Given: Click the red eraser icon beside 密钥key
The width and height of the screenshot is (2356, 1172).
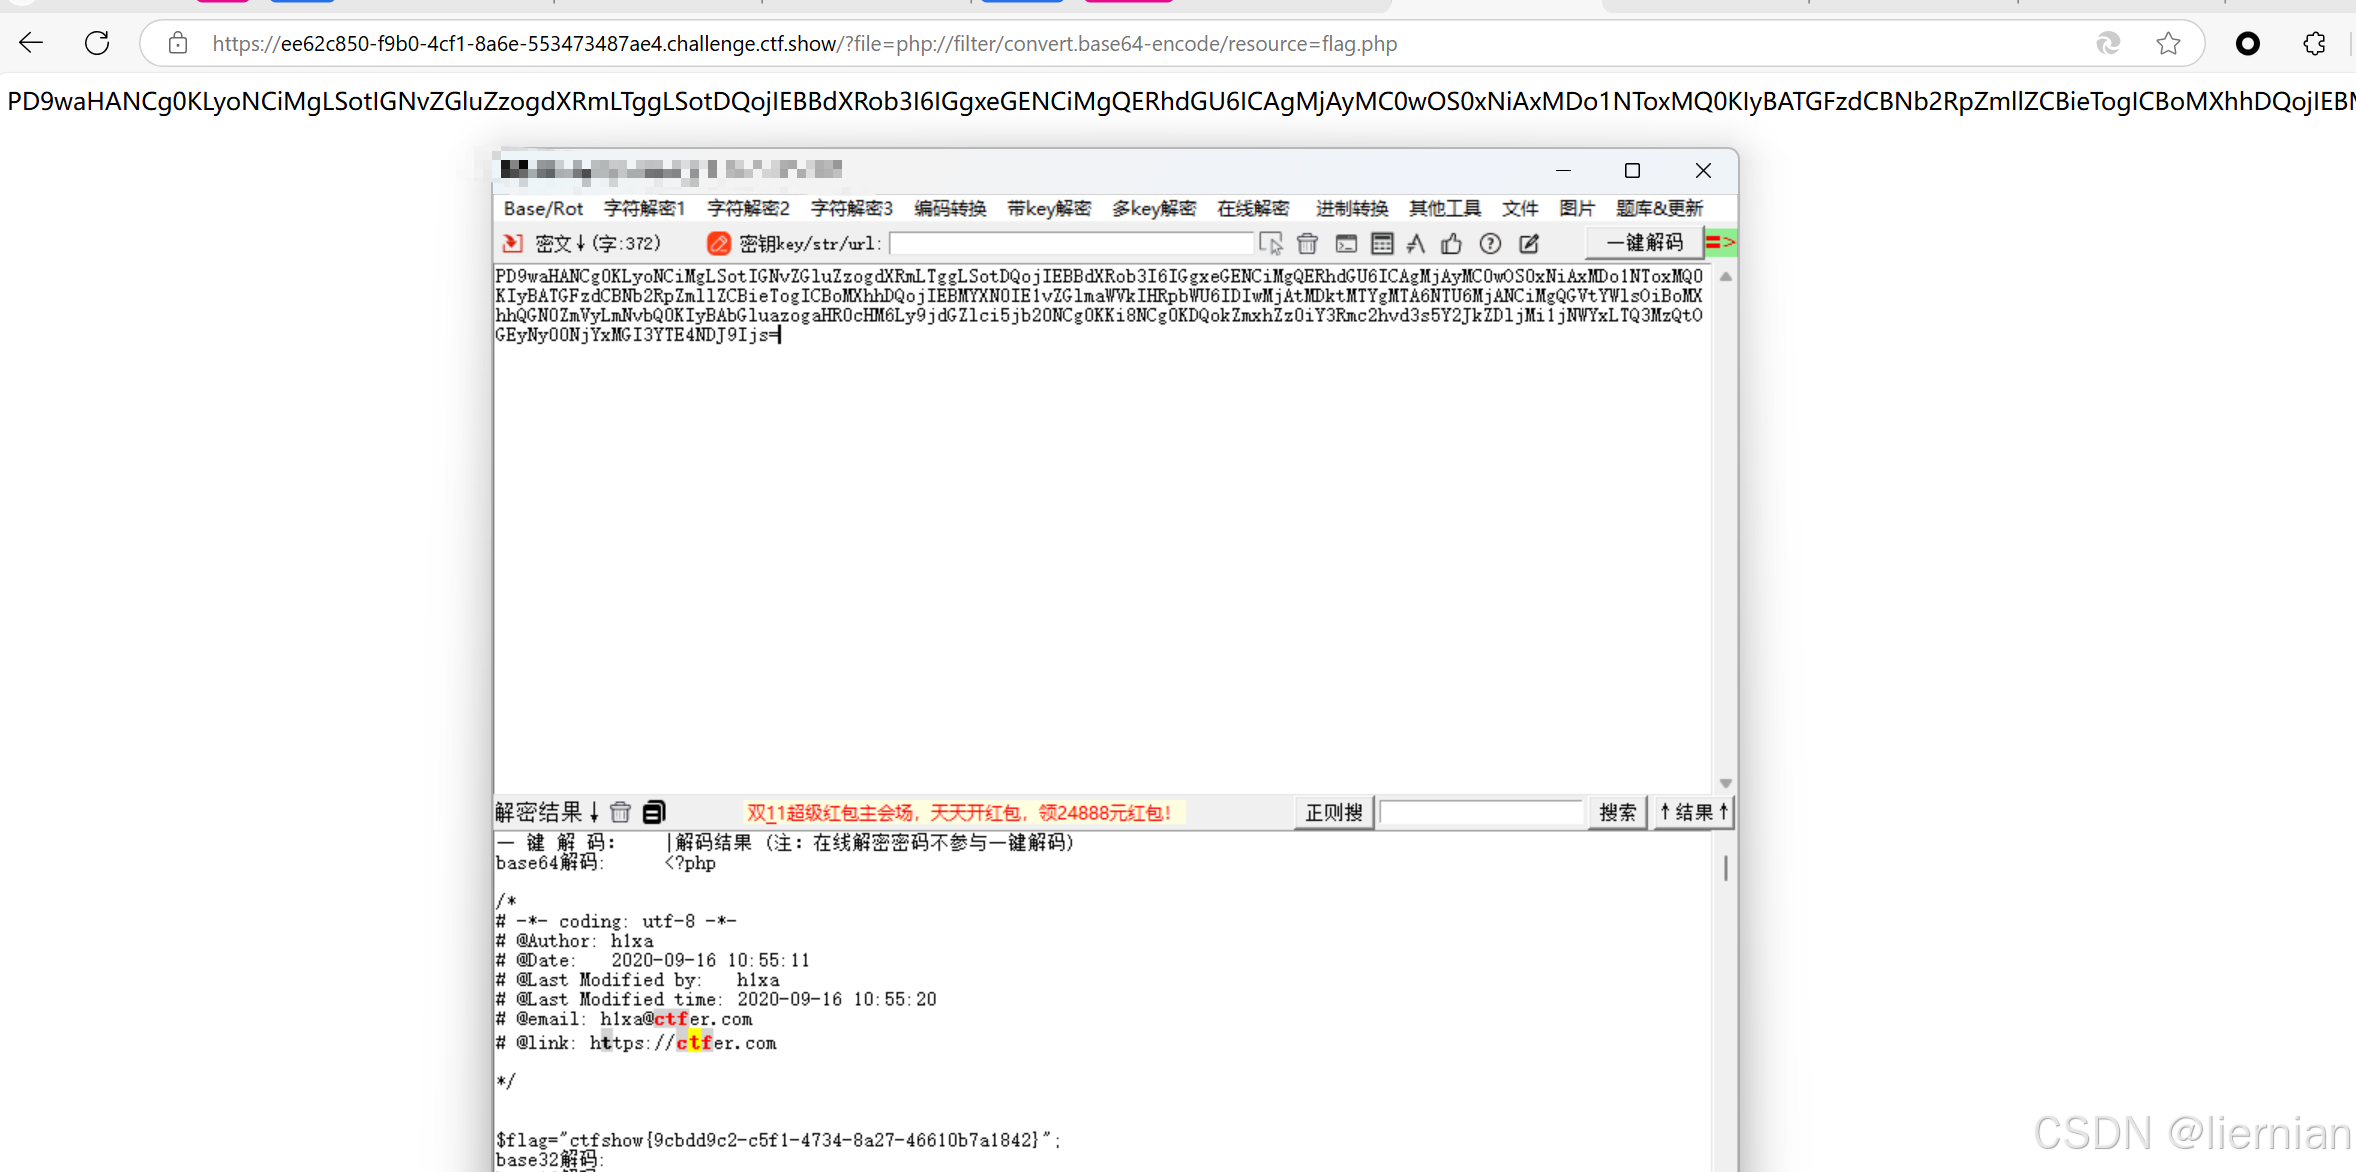Looking at the screenshot, I should point(718,243).
